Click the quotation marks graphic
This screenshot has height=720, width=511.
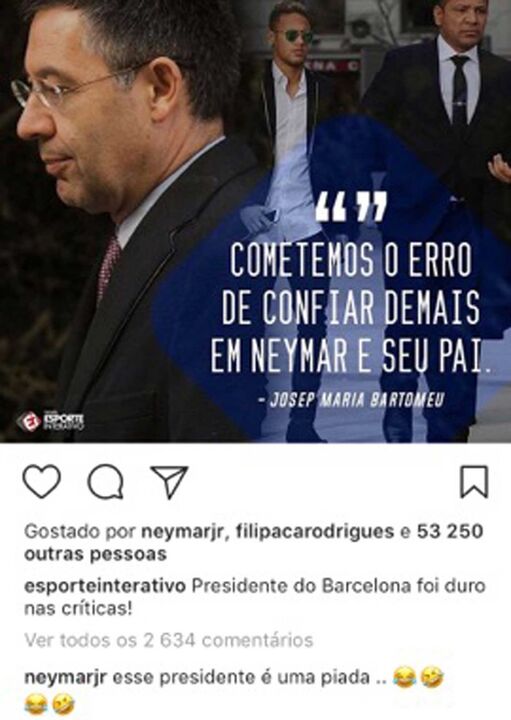tap(351, 207)
